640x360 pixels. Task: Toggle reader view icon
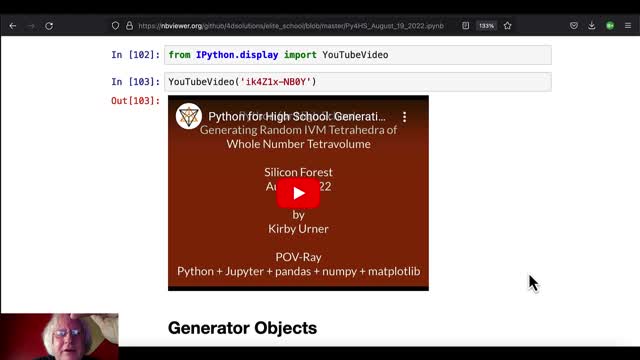click(x=465, y=26)
